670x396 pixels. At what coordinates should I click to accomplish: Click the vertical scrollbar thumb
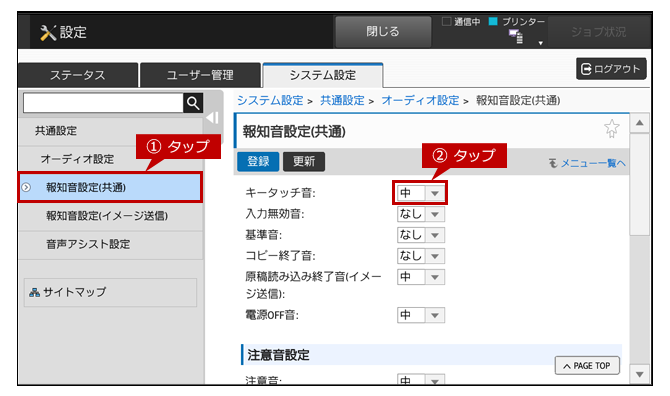click(639, 184)
